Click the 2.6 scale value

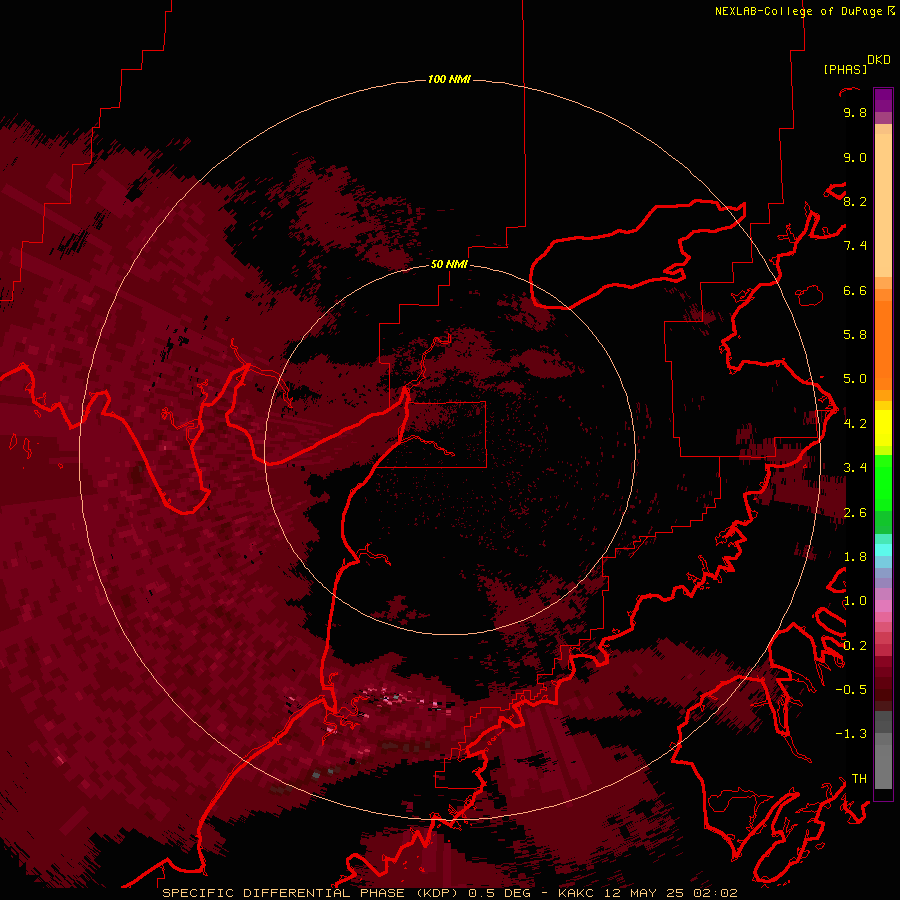855,513
